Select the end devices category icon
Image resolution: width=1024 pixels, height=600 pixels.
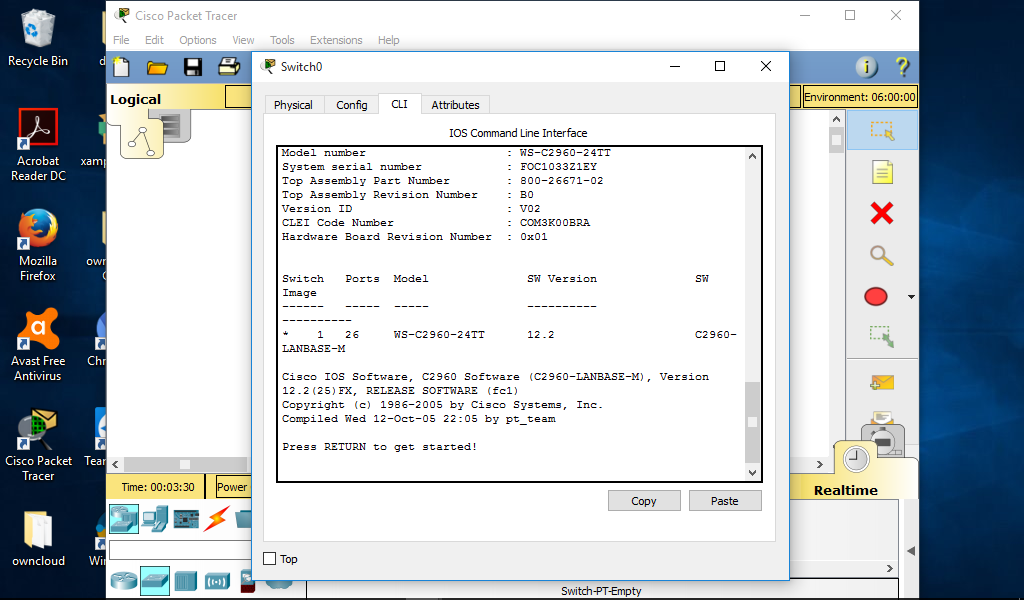(155, 519)
